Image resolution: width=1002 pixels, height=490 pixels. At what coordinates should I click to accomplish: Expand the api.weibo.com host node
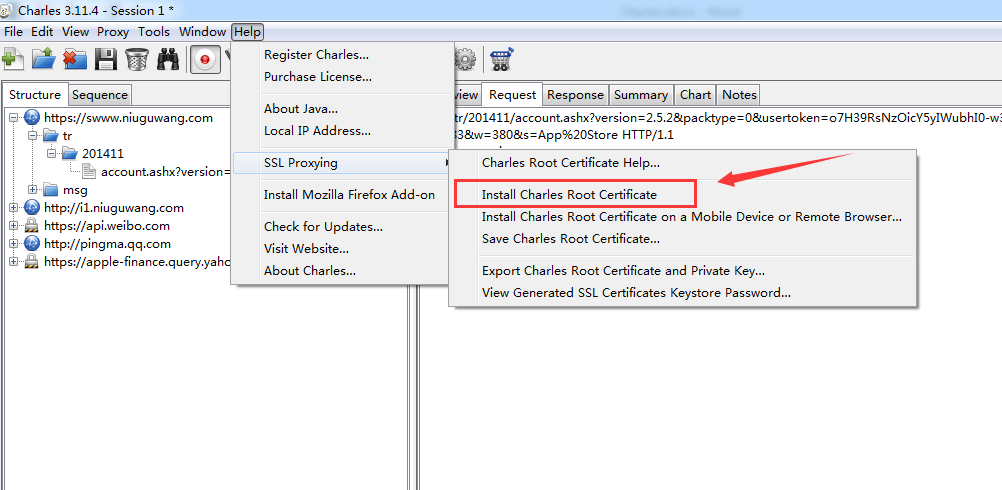[13, 226]
